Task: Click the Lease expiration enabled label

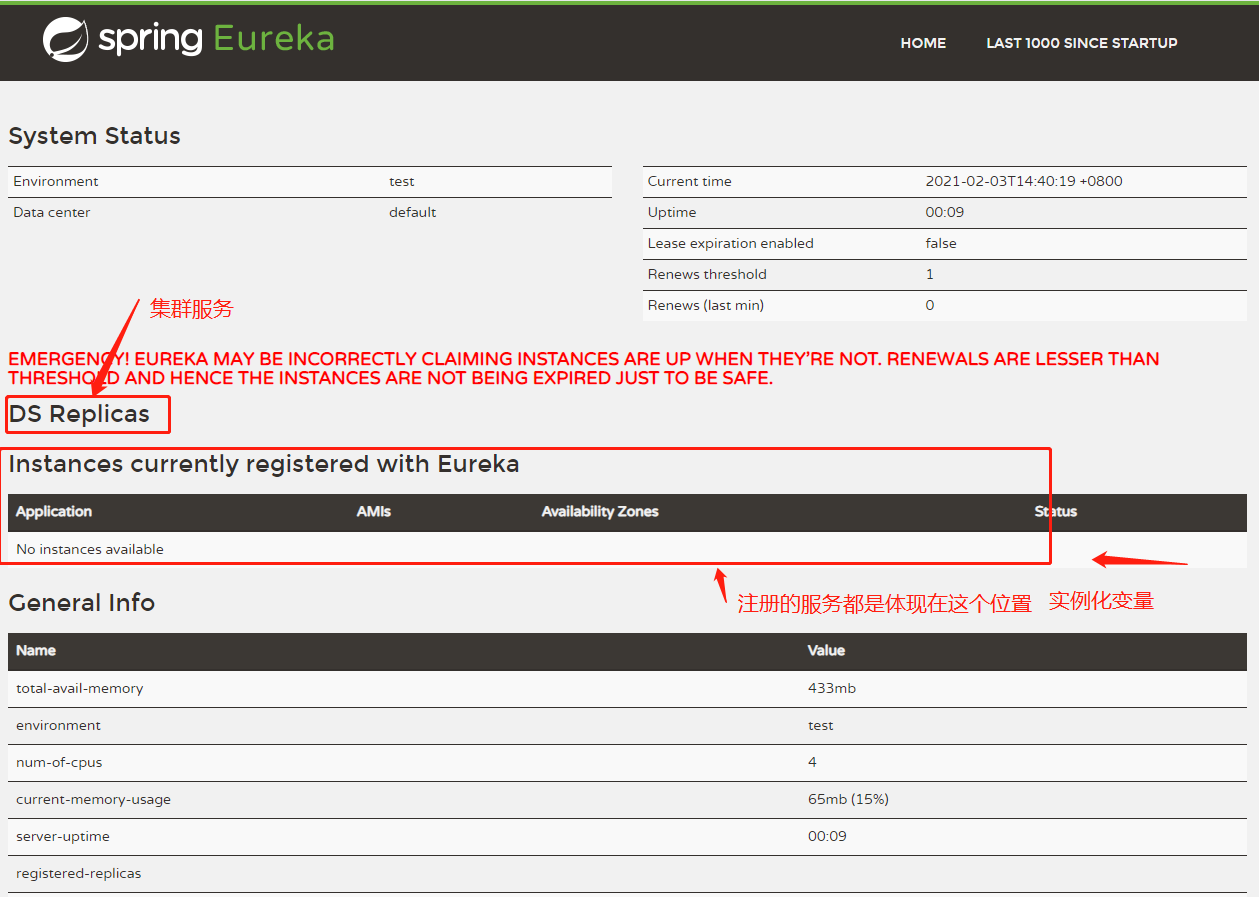Action: (731, 243)
